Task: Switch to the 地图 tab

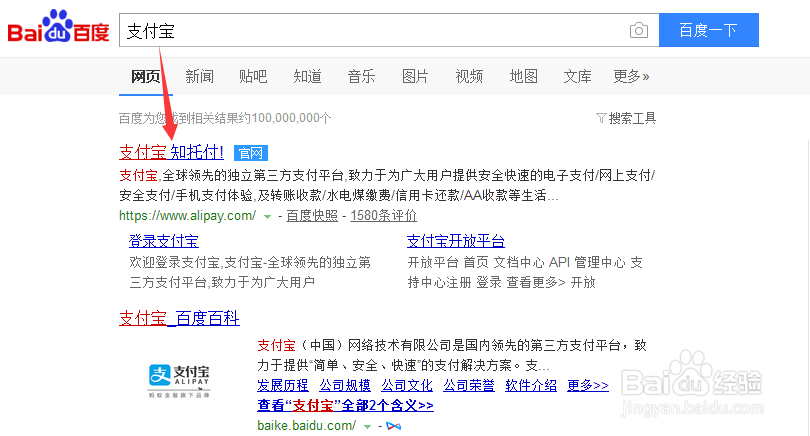Action: point(523,76)
